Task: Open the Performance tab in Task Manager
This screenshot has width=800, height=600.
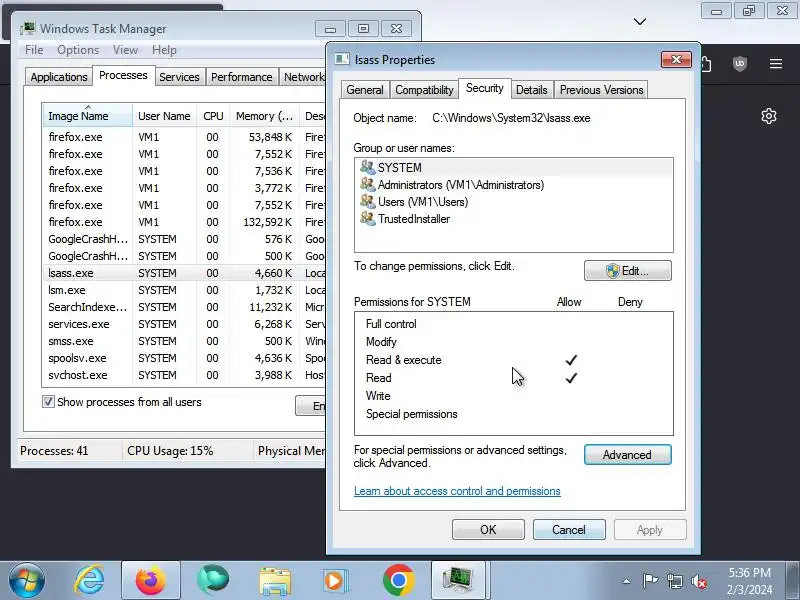Action: (x=242, y=77)
